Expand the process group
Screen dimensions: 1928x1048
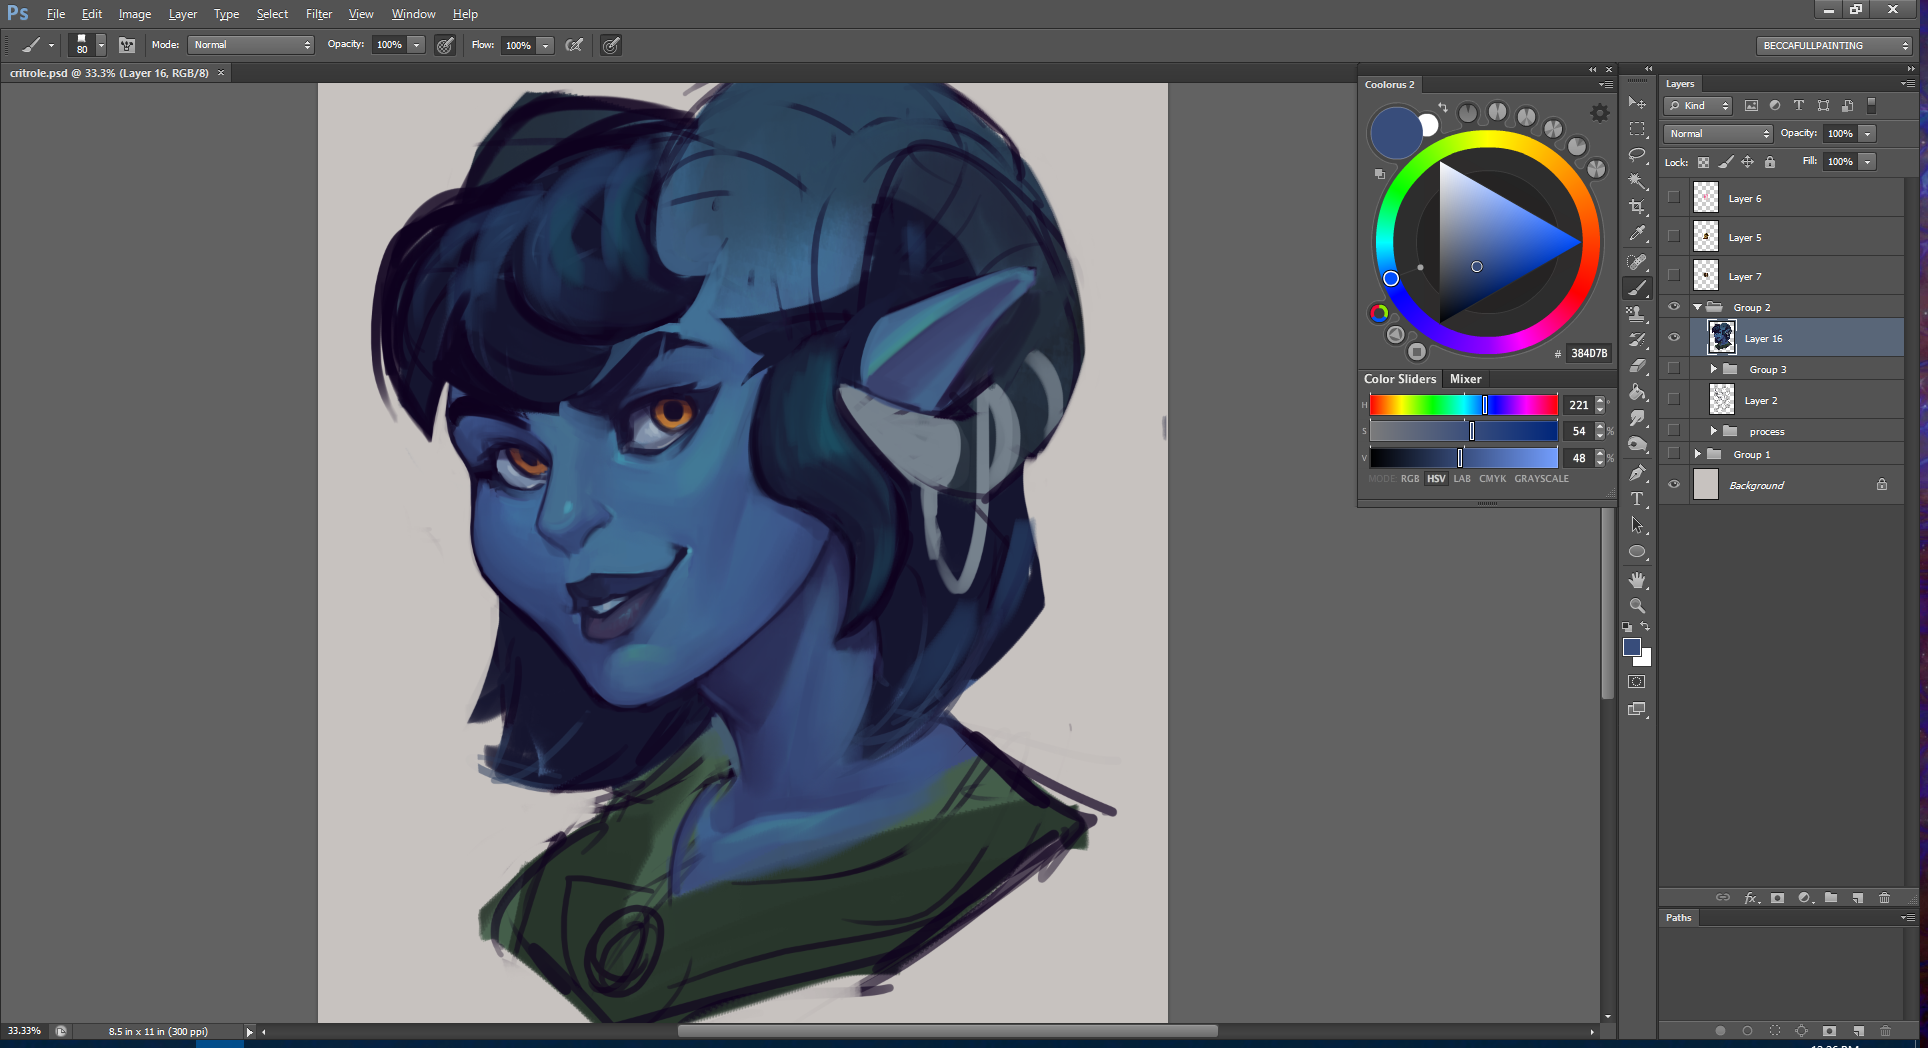click(x=1713, y=431)
